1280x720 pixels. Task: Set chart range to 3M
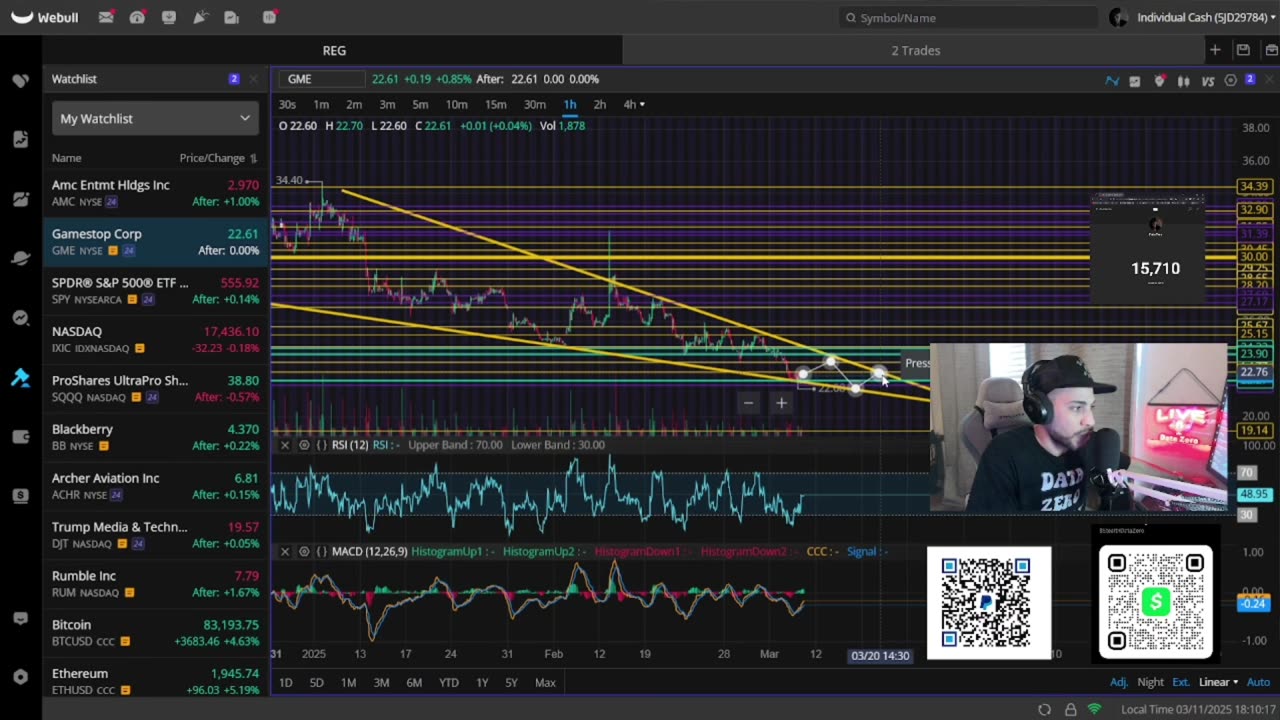coord(381,682)
